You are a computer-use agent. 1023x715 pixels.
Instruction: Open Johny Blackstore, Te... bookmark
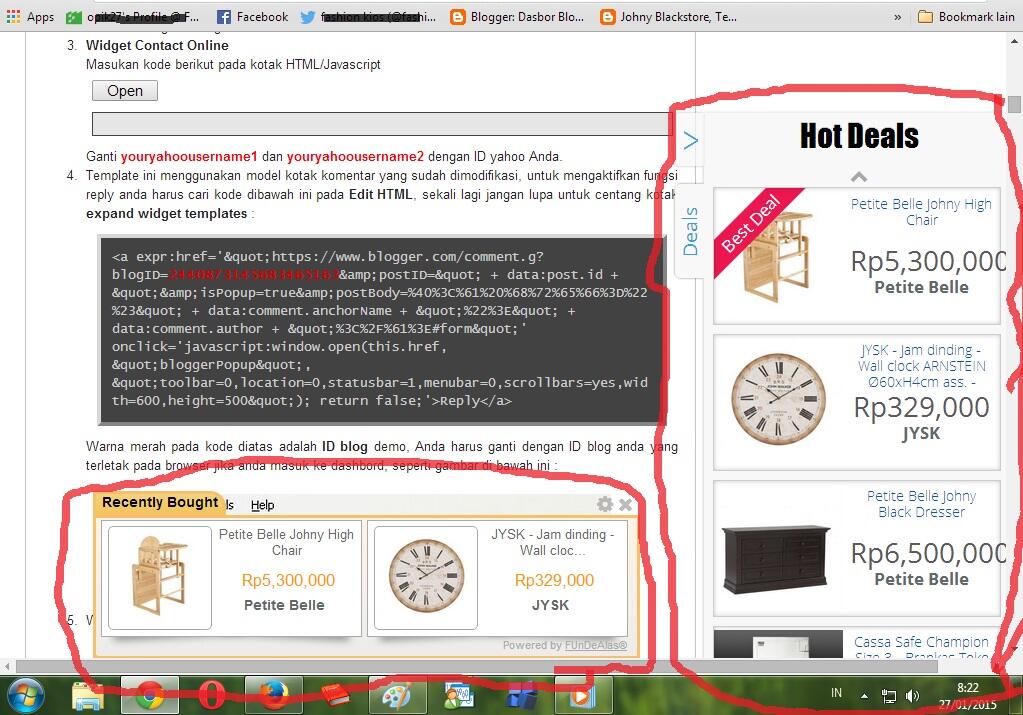point(669,17)
